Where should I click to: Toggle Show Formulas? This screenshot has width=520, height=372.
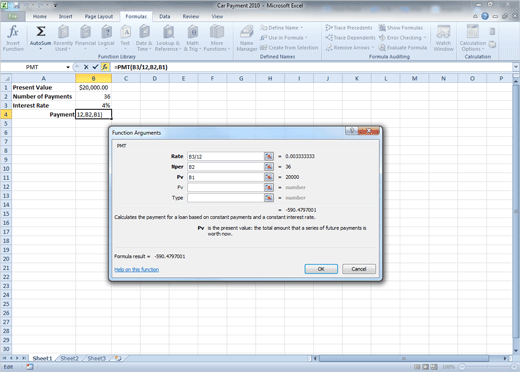pos(401,28)
